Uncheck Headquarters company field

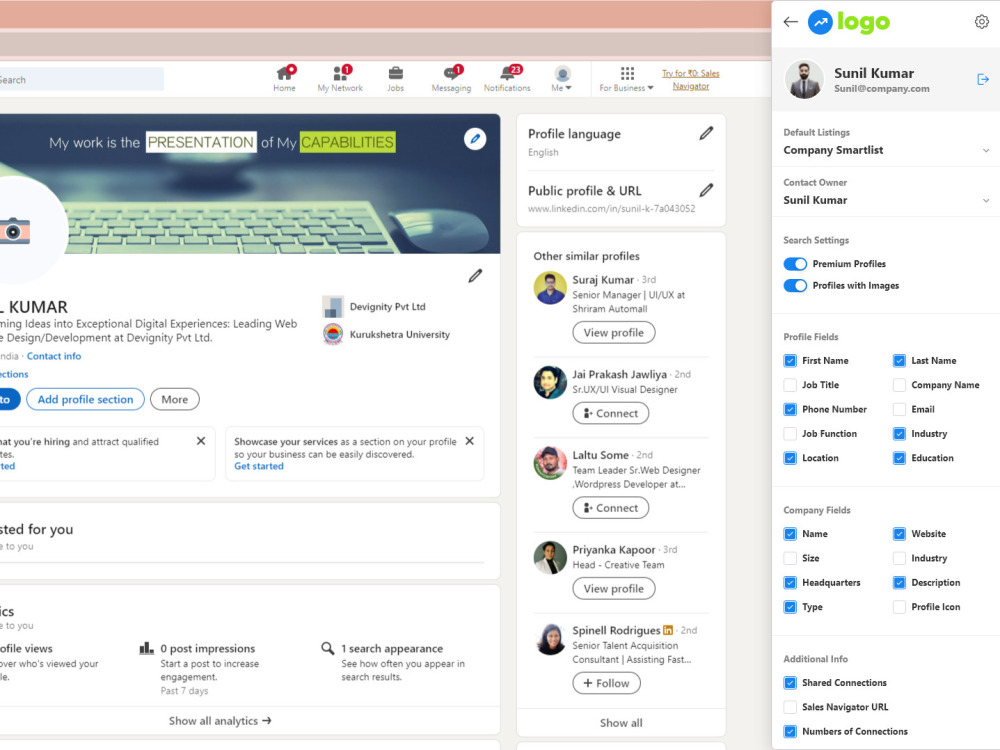pos(790,582)
